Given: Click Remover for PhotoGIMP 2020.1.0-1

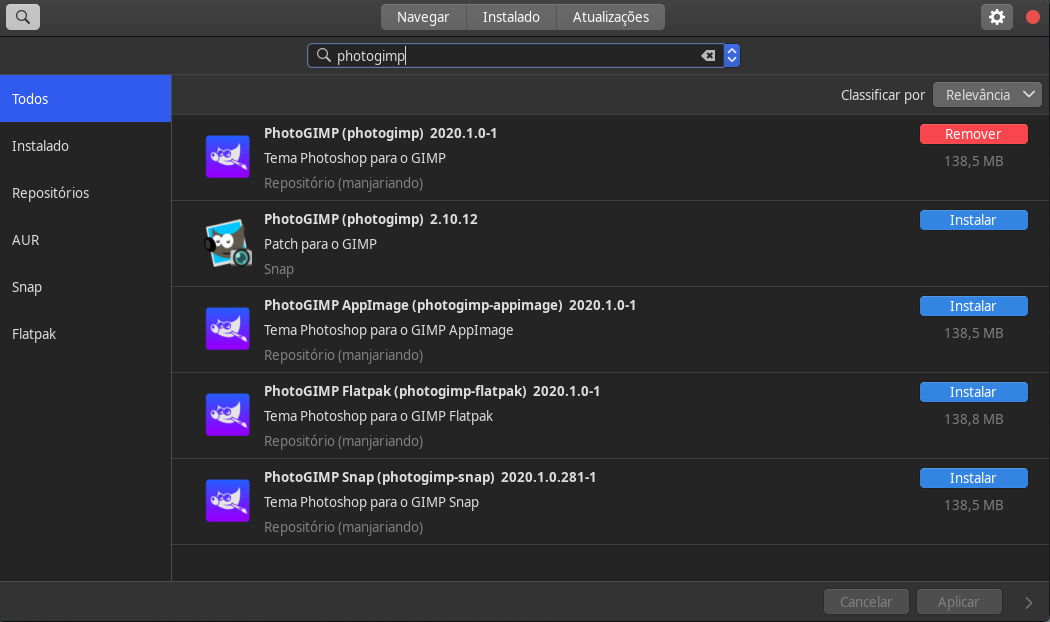Looking at the screenshot, I should pyautogui.click(x=974, y=134).
